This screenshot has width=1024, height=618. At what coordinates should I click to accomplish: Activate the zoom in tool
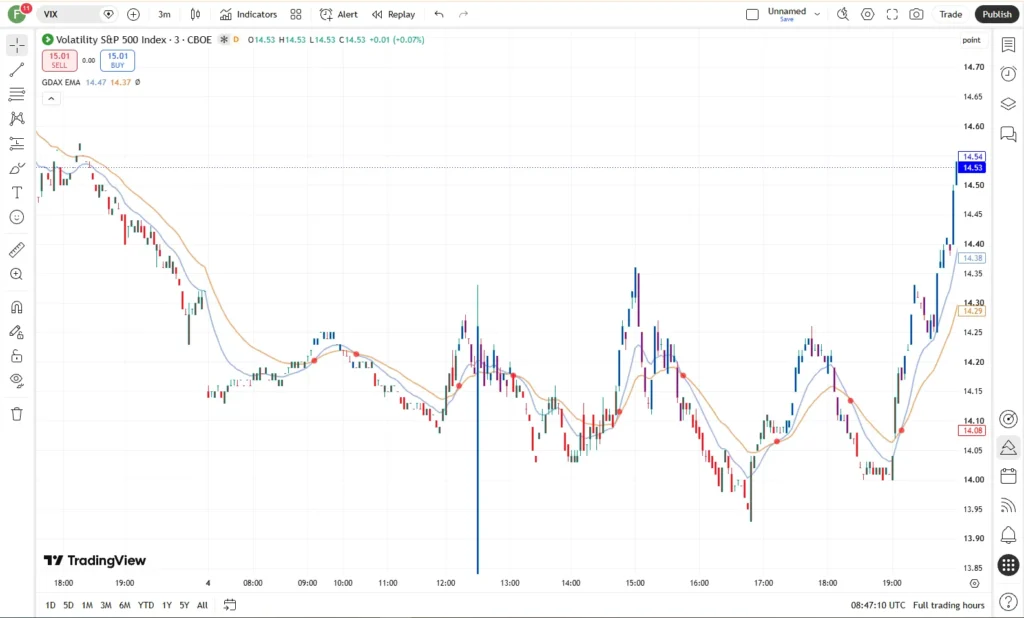pyautogui.click(x=17, y=274)
